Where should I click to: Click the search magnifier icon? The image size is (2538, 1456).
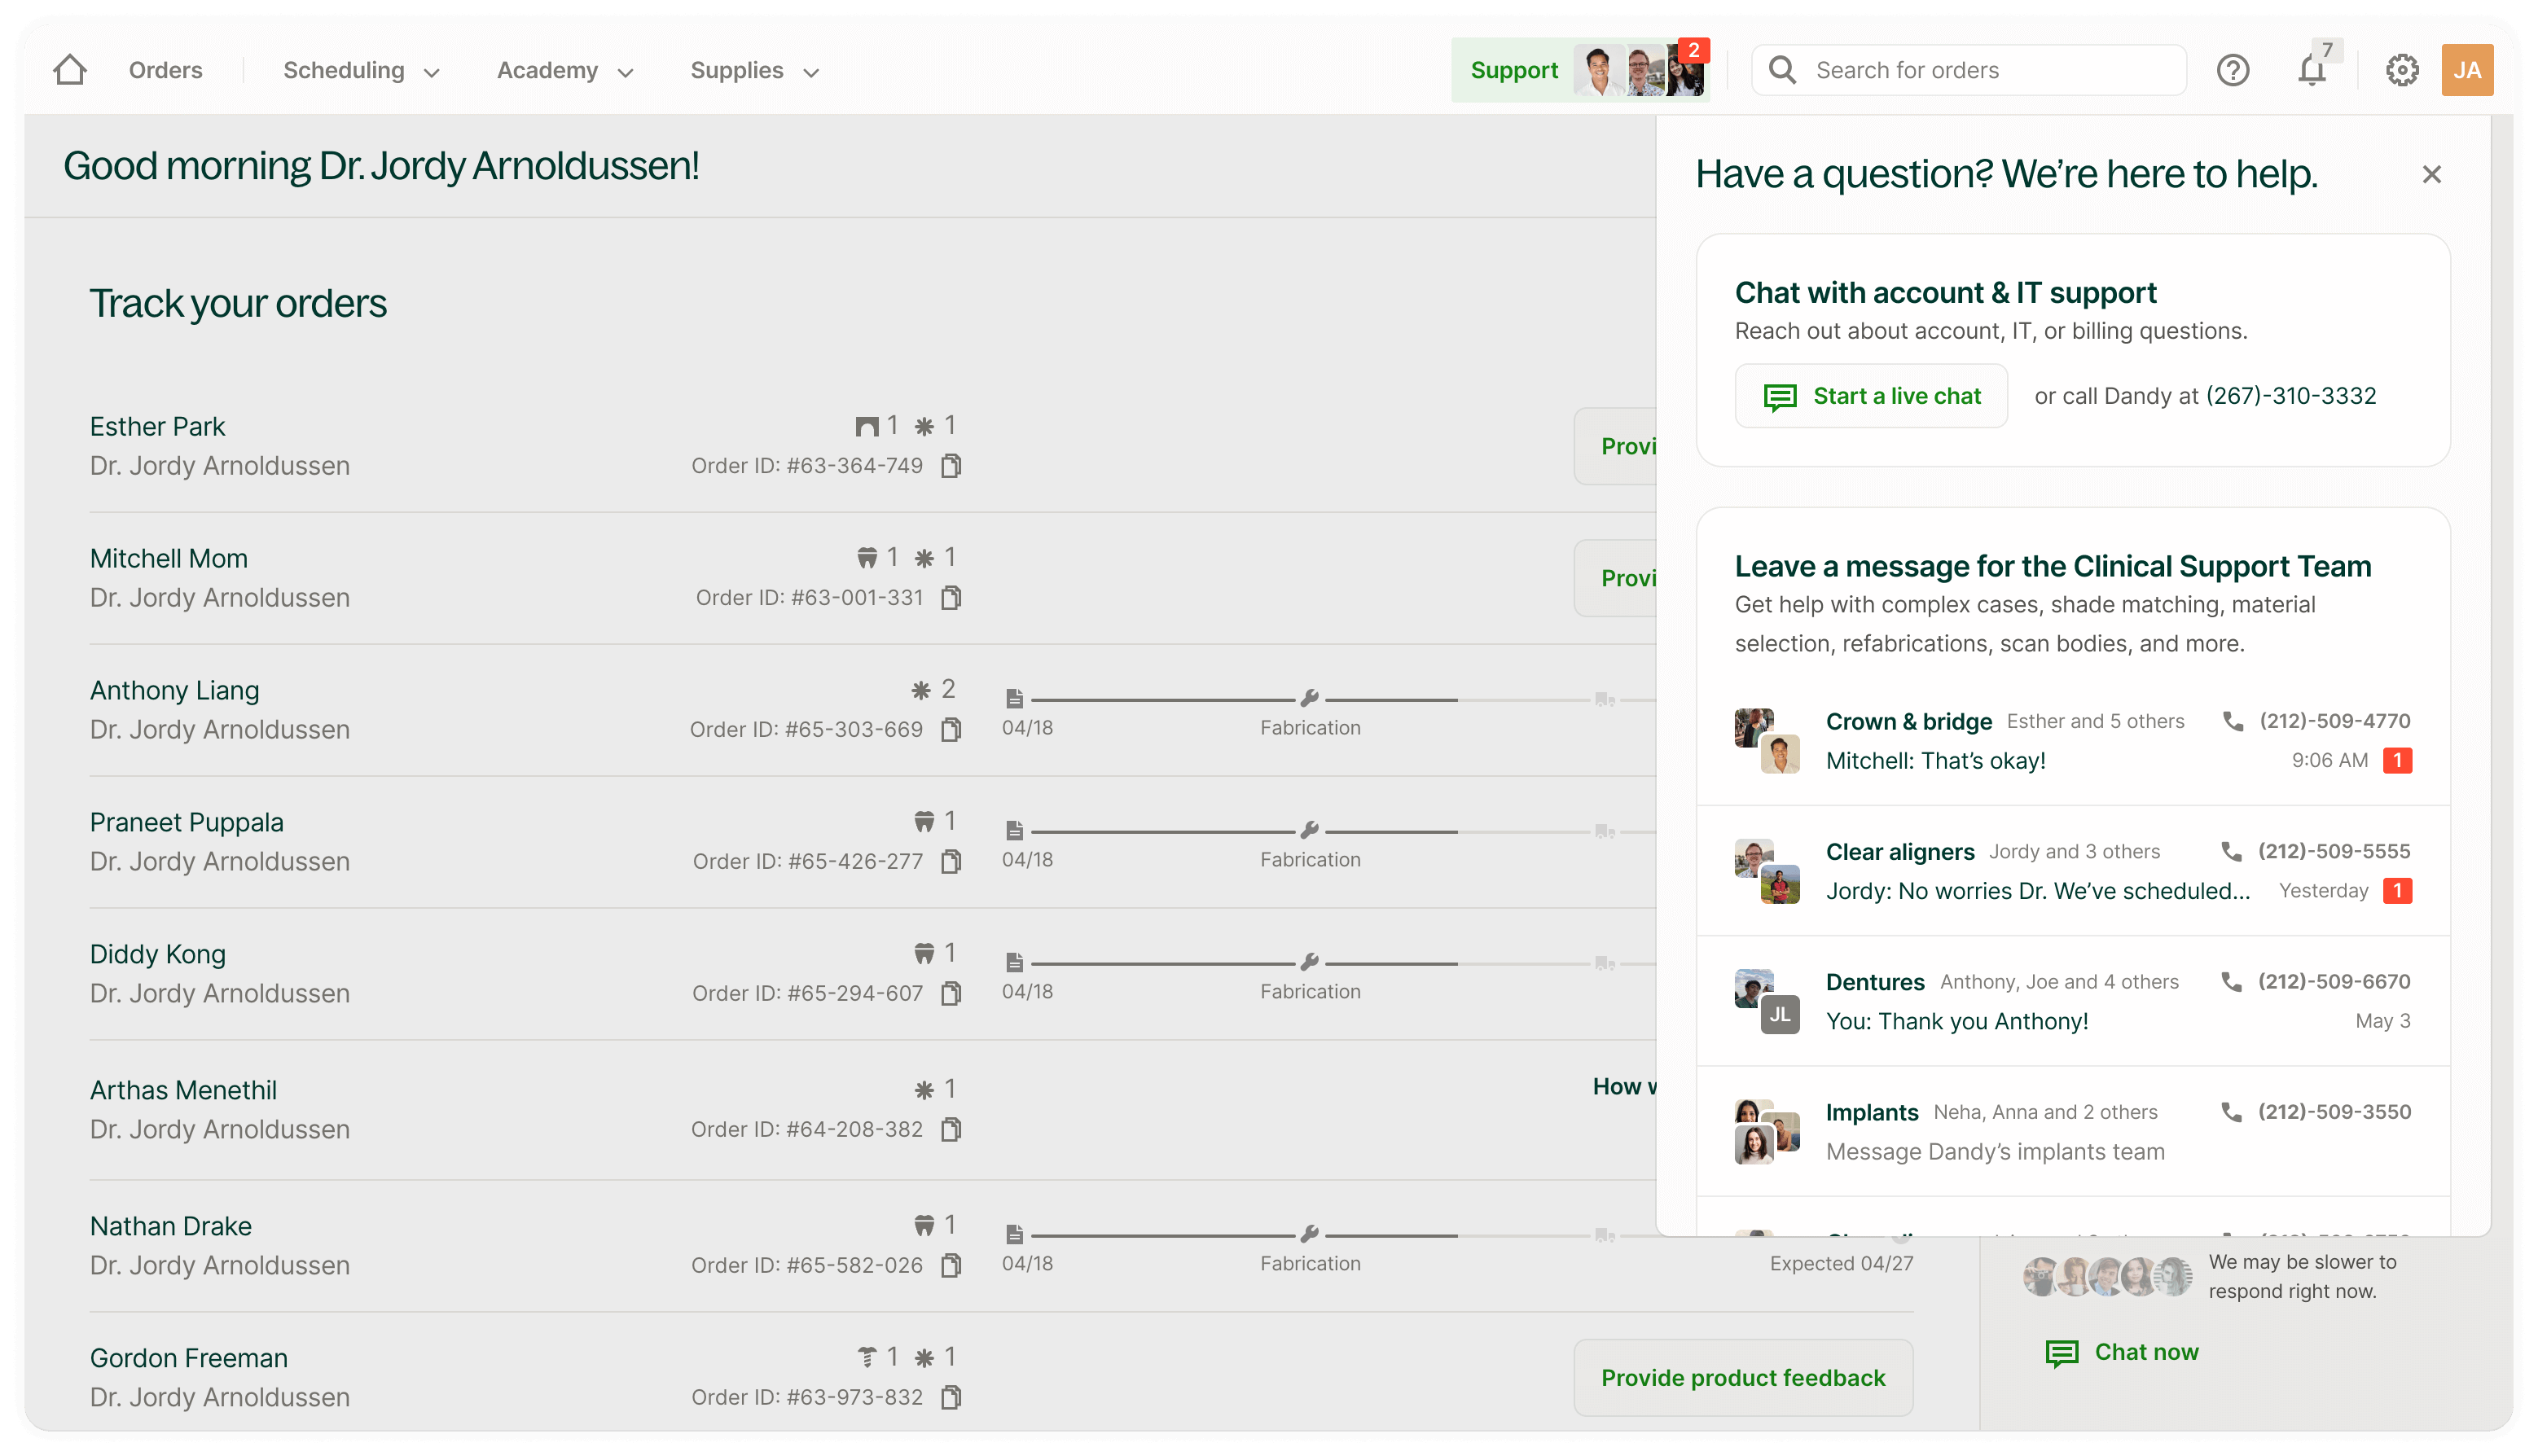click(x=1782, y=69)
